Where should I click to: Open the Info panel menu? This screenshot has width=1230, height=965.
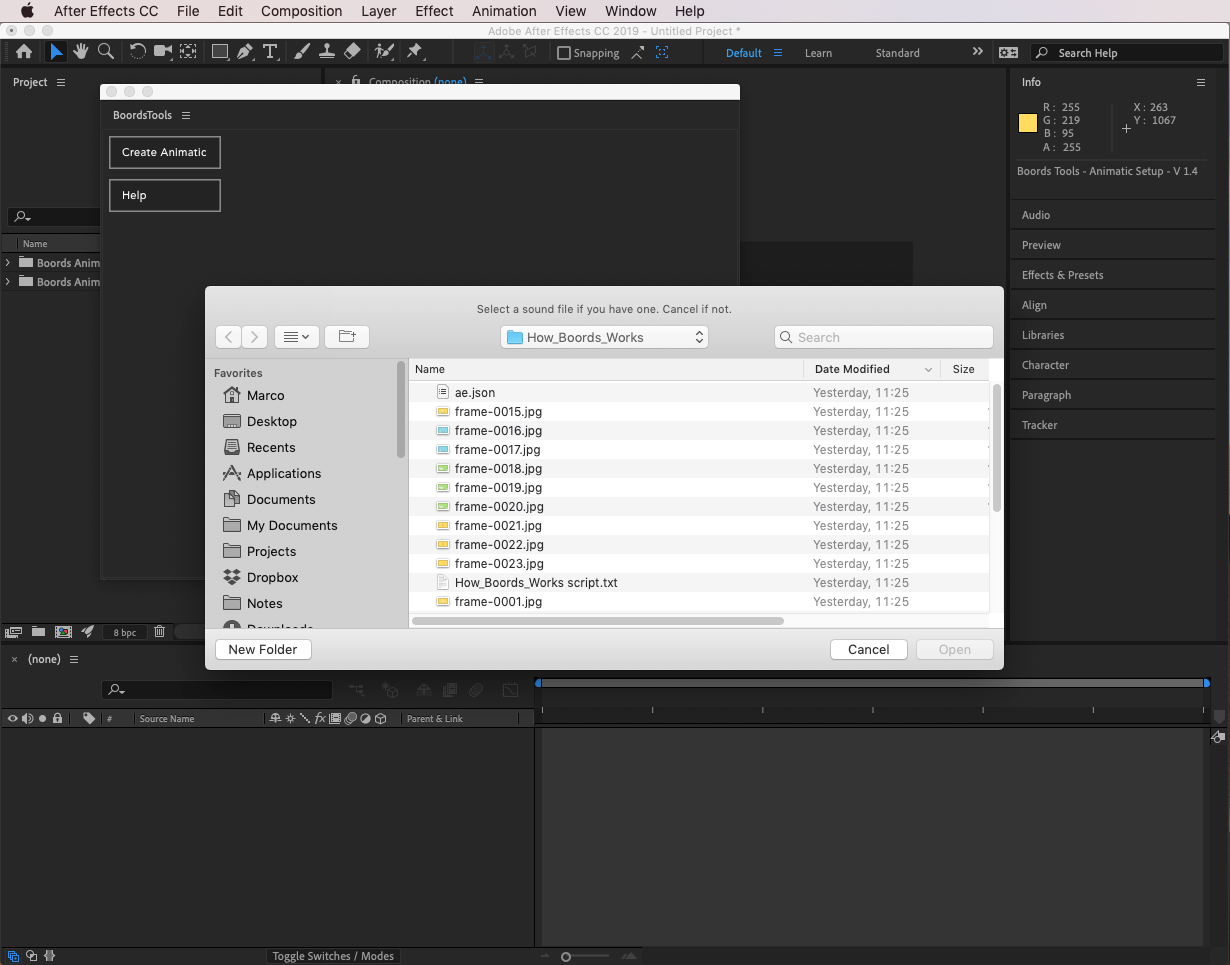1201,82
